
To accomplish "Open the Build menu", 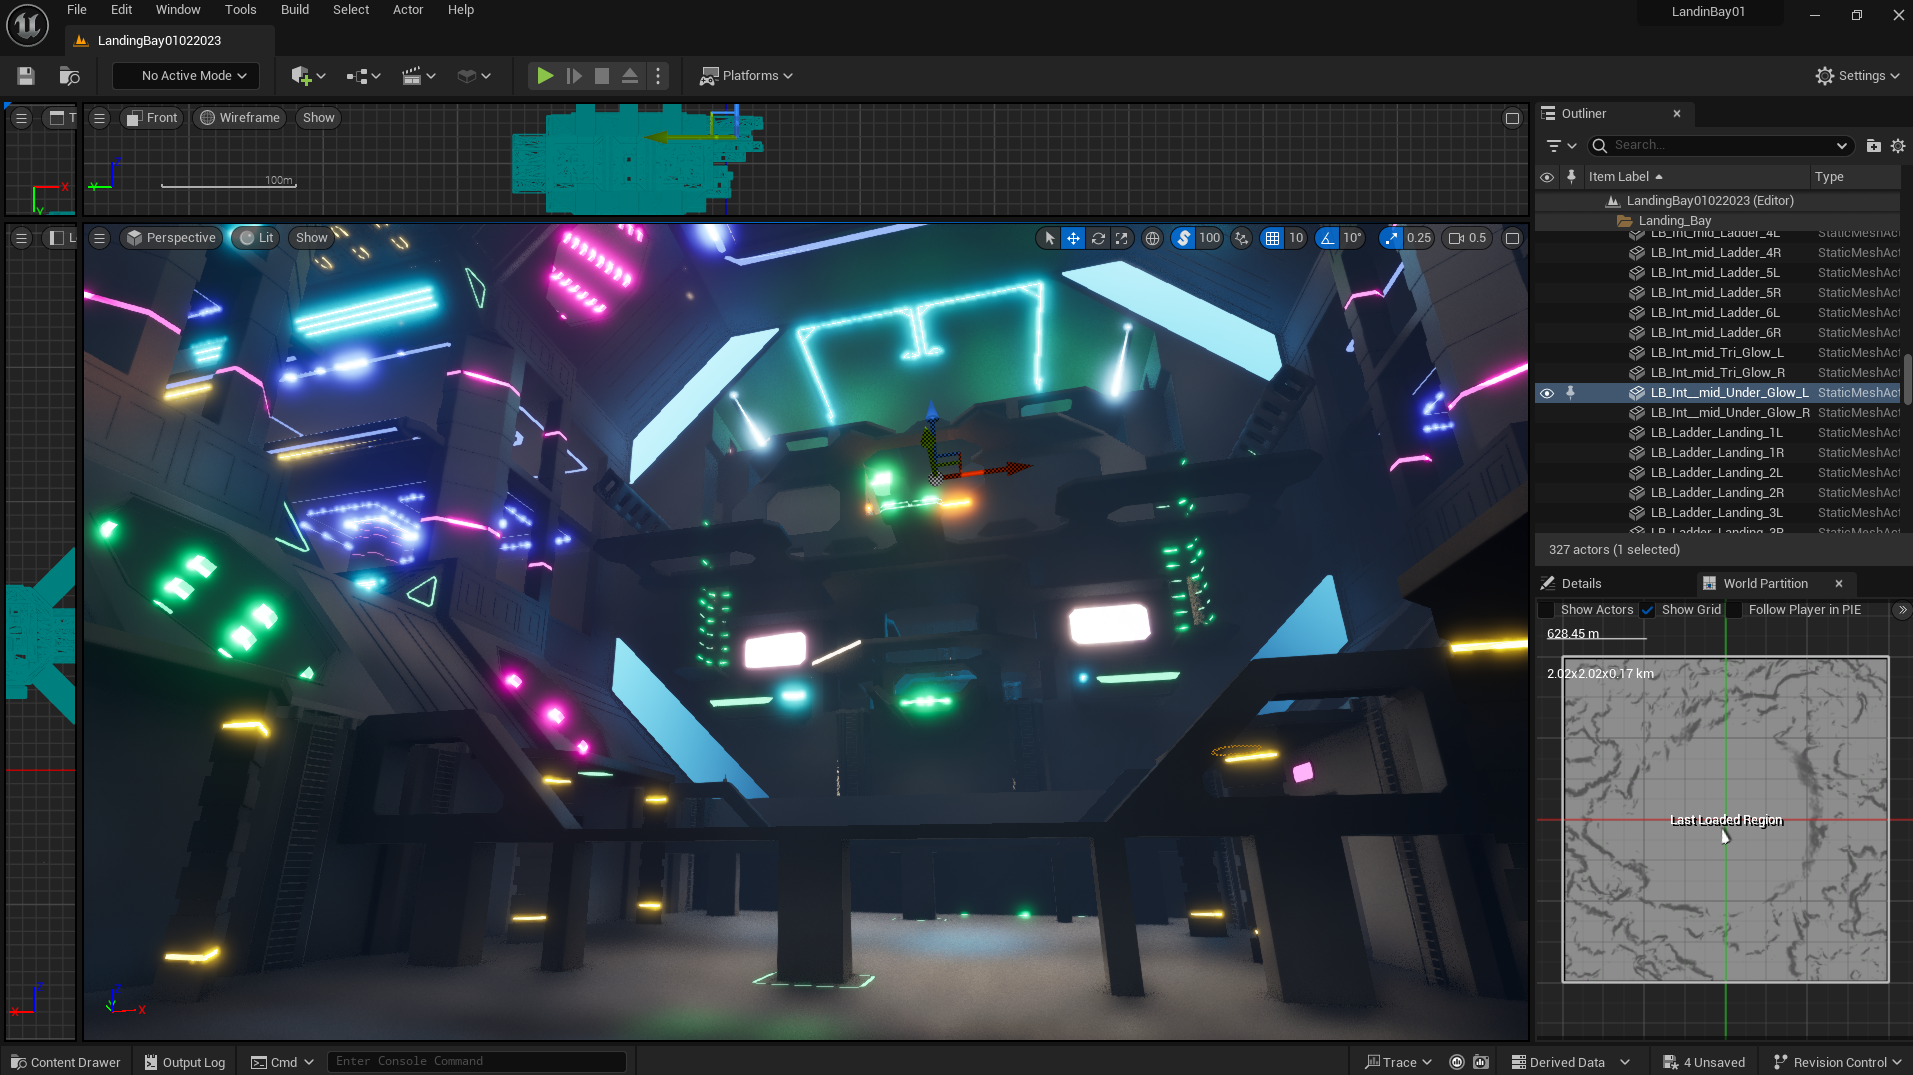I will pyautogui.click(x=294, y=10).
